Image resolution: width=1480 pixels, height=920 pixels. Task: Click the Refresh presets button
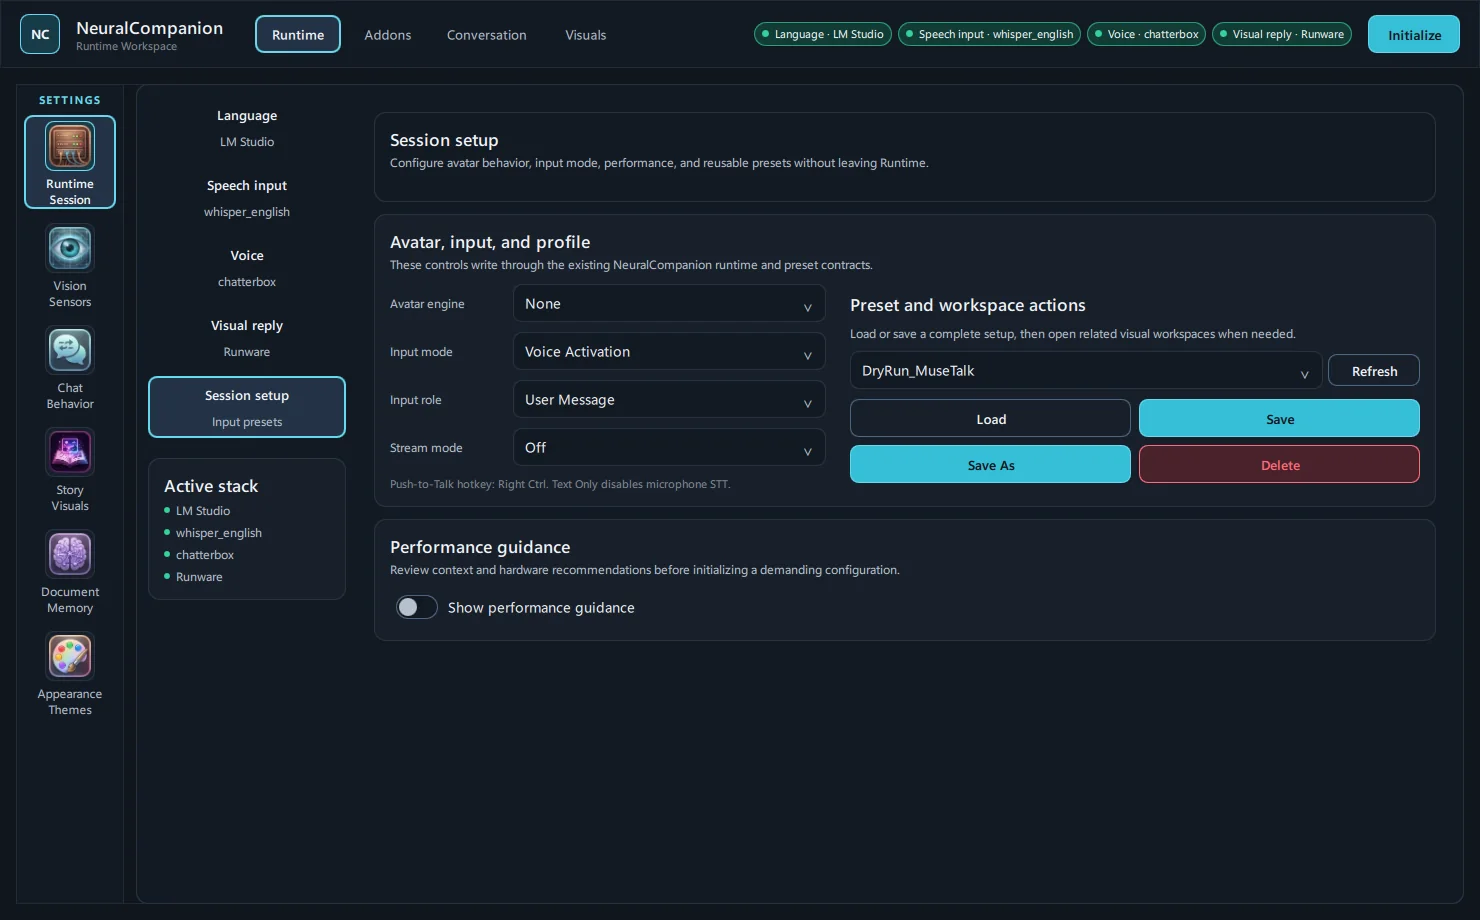1374,371
